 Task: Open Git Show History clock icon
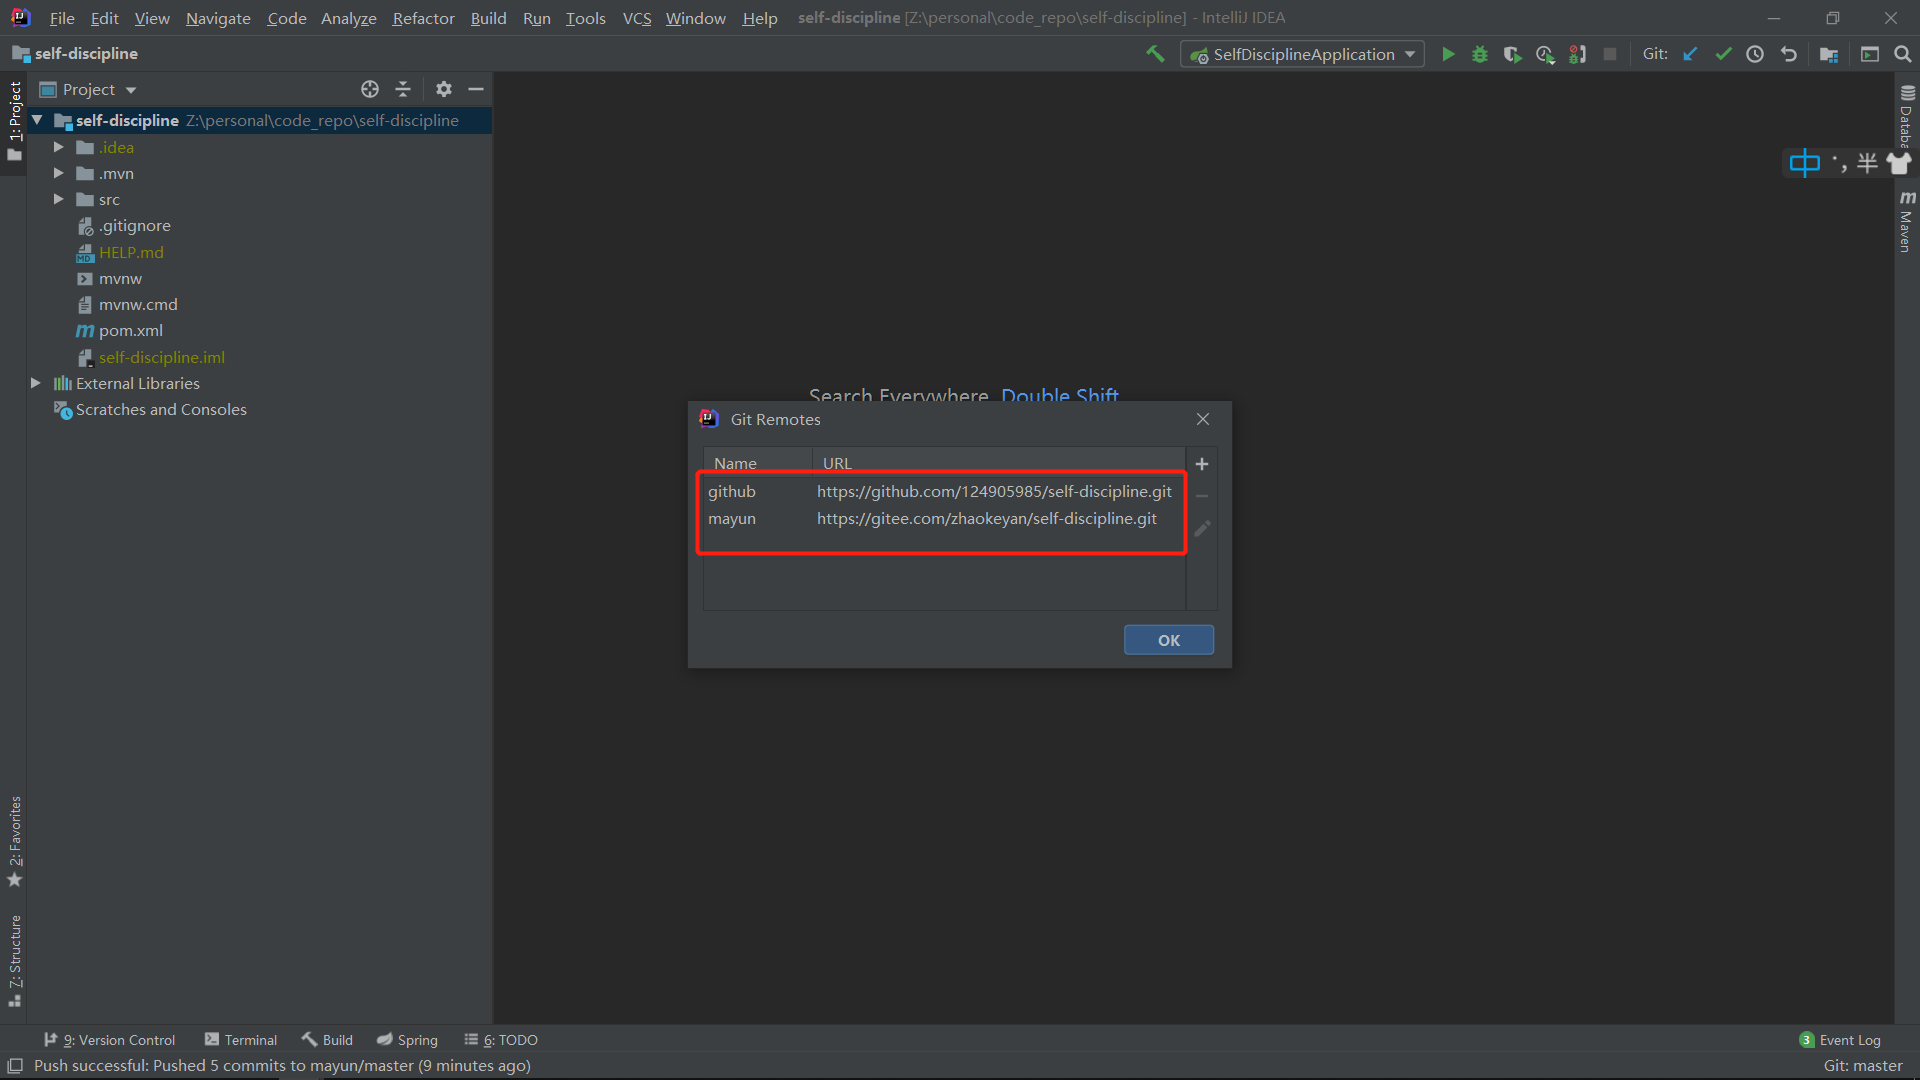1755,54
